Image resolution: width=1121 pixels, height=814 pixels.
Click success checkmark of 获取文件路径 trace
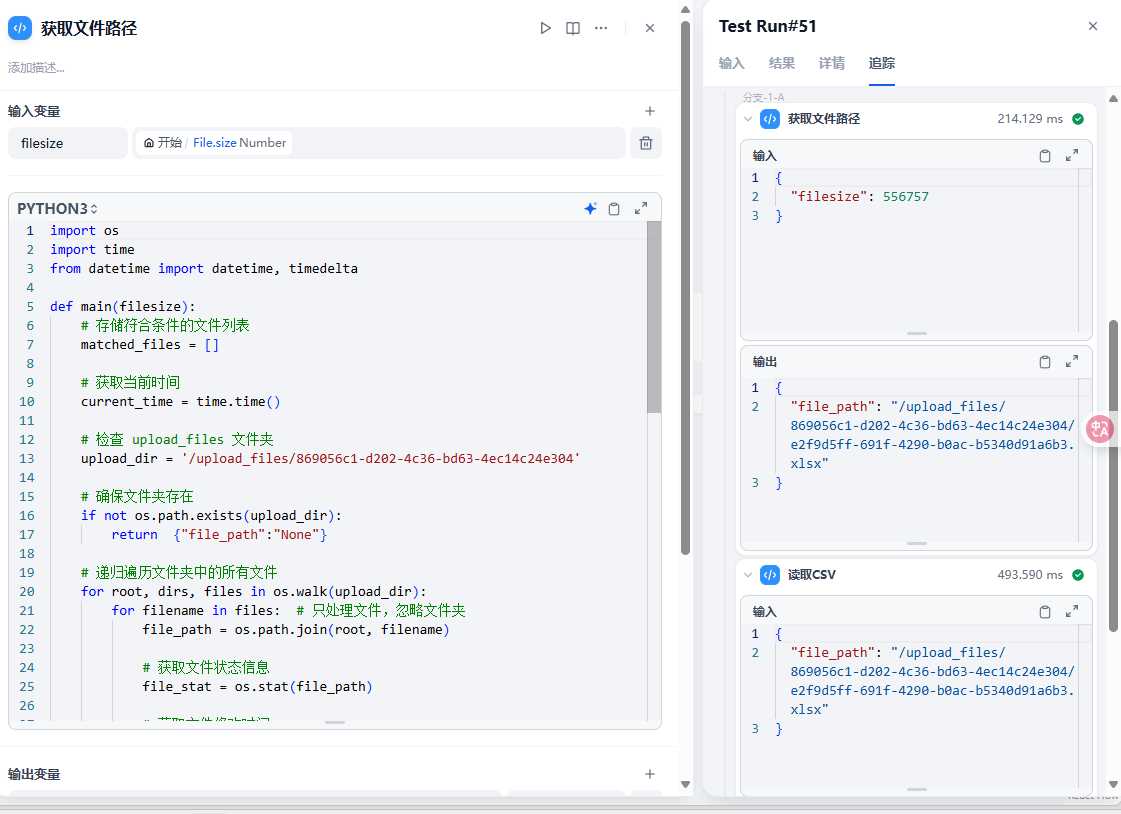coord(1078,119)
